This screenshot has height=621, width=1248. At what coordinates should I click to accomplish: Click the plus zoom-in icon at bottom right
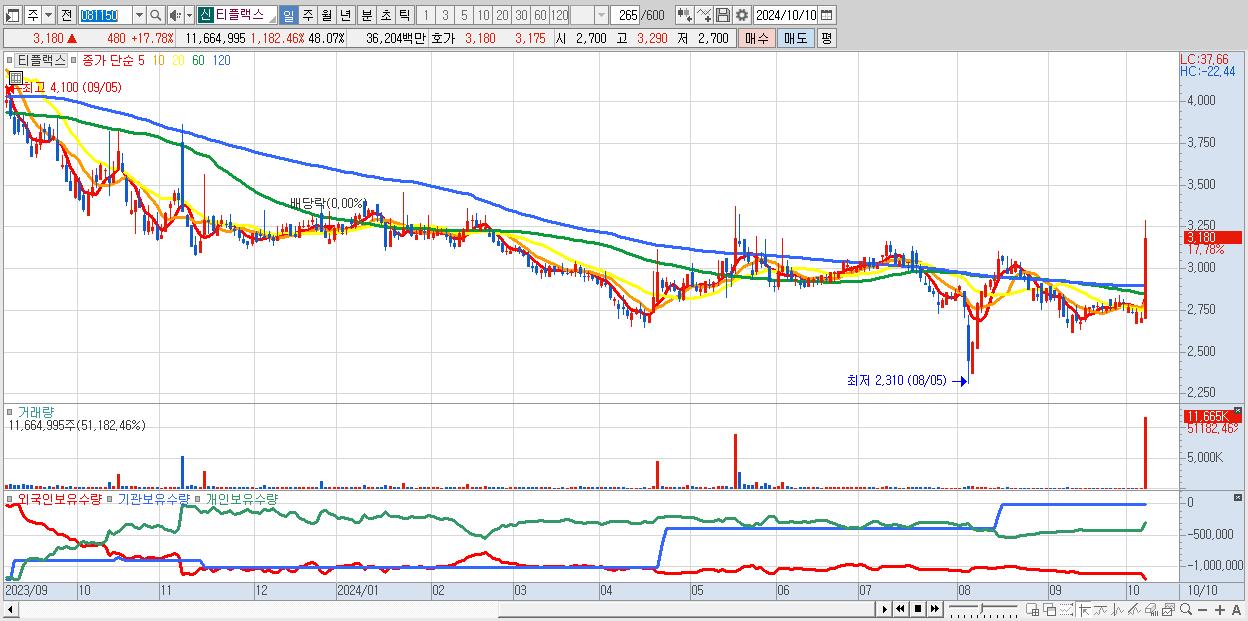coord(1220,609)
